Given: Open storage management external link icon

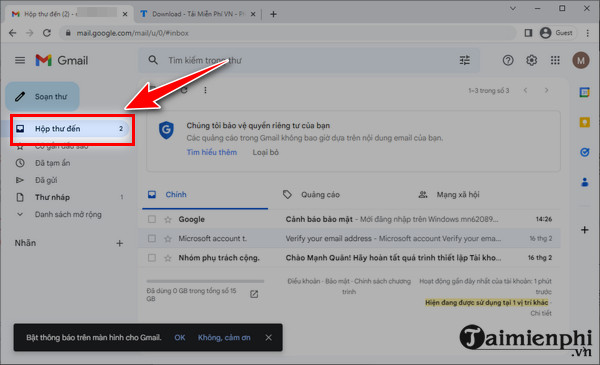Looking at the screenshot, I should [x=254, y=294].
